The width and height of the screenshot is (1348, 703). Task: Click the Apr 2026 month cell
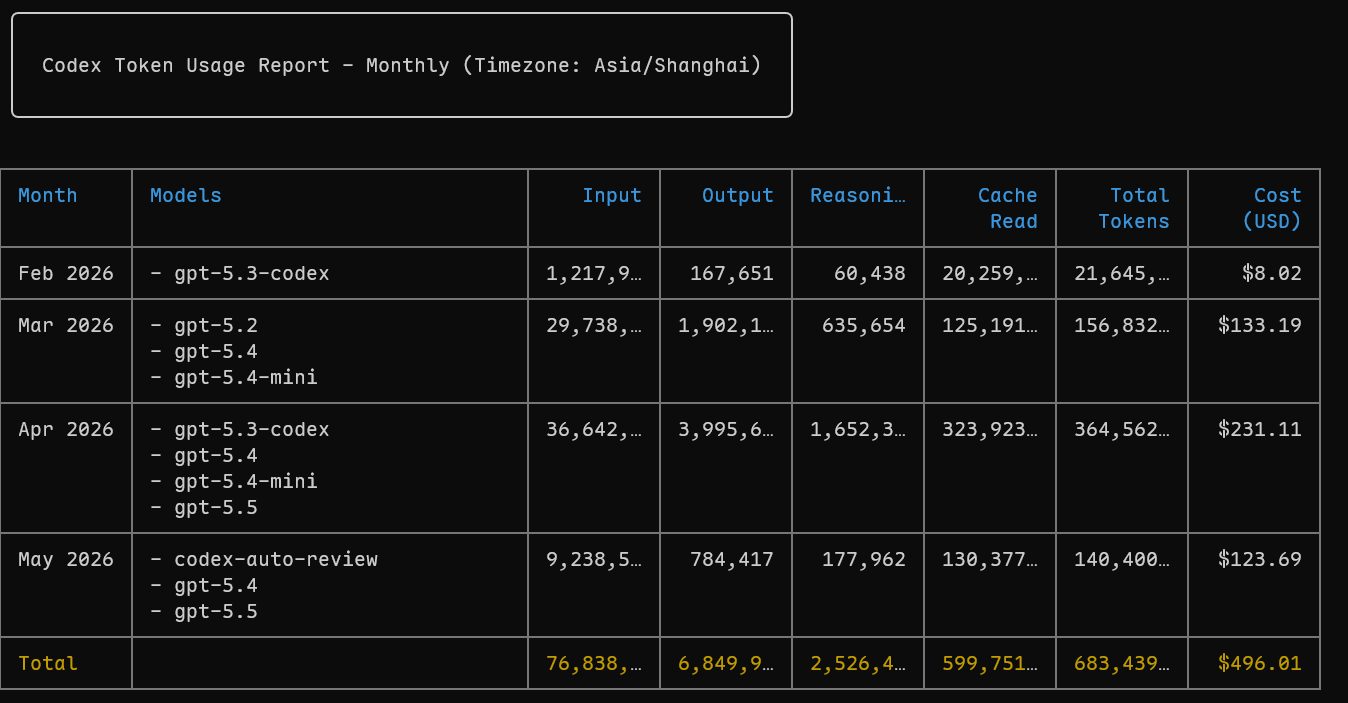[x=66, y=429]
